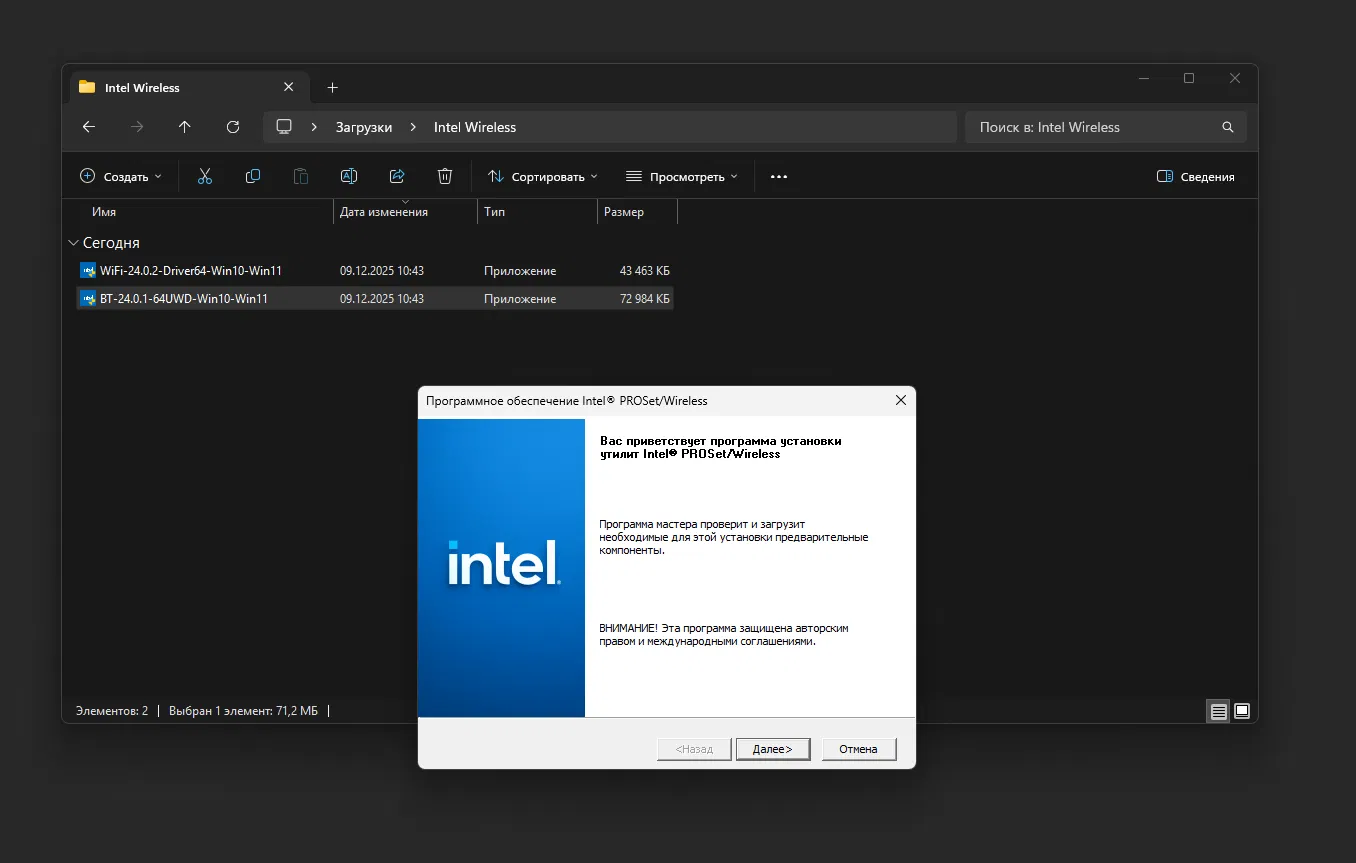Toggle the Сведения details pane
1356x863 pixels.
click(x=1196, y=176)
